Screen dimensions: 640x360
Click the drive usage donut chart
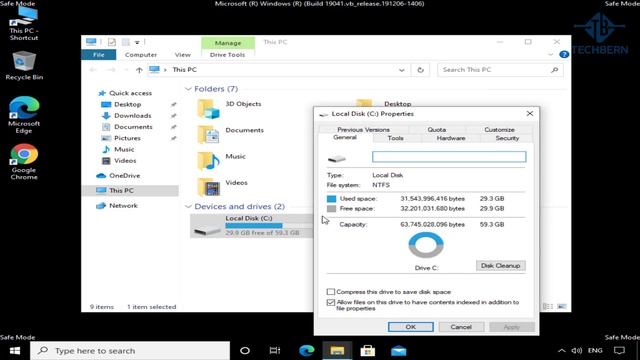point(426,245)
